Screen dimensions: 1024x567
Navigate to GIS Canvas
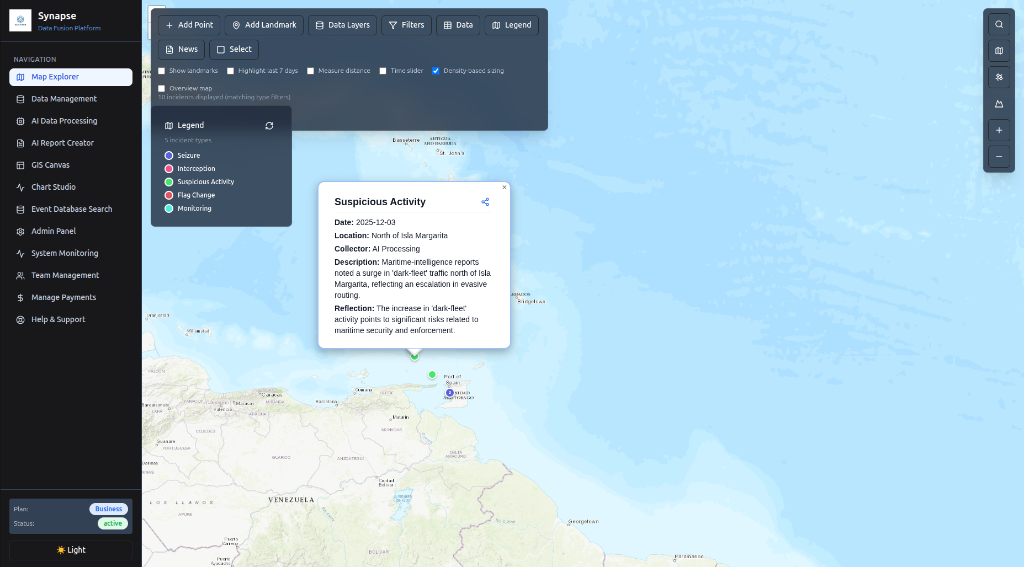[71, 165]
